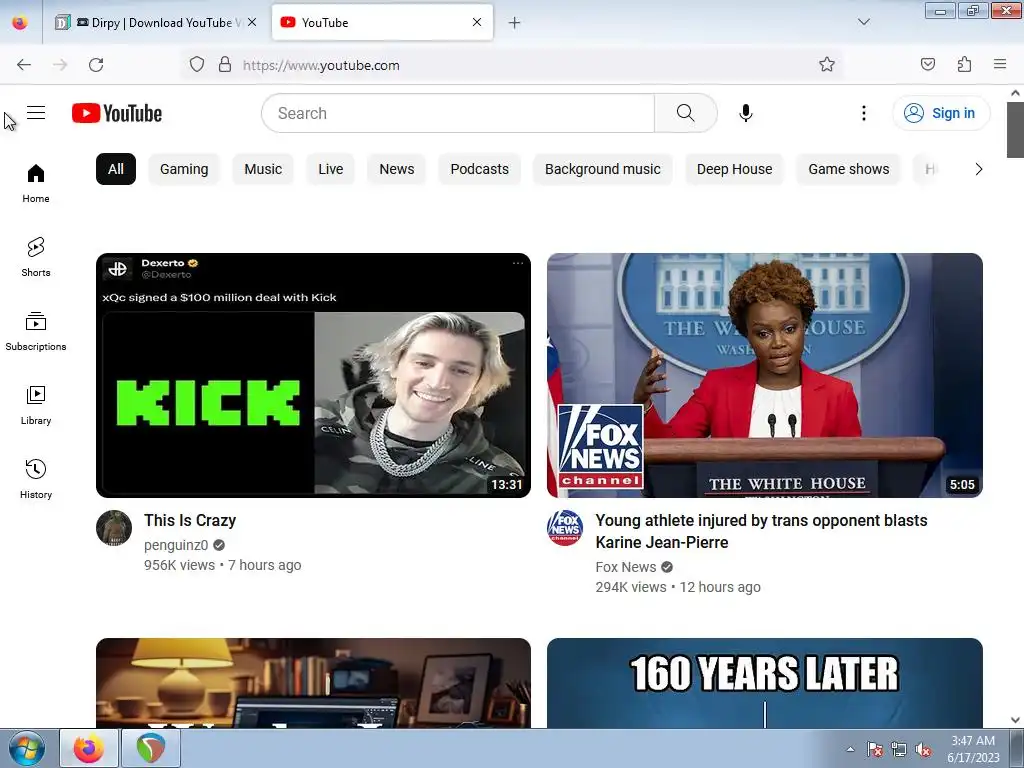Open History in the sidebar

point(36,479)
